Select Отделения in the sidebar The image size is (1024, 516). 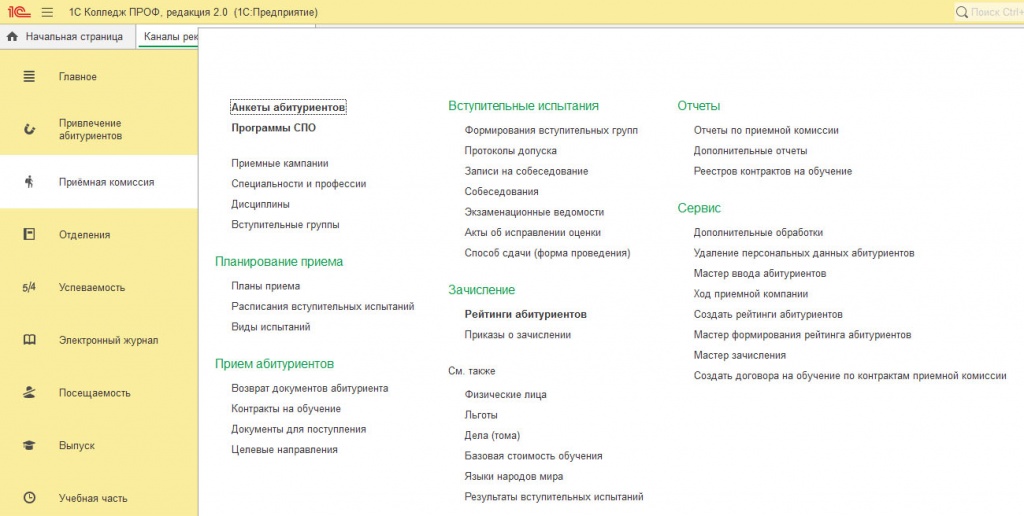click(x=84, y=234)
